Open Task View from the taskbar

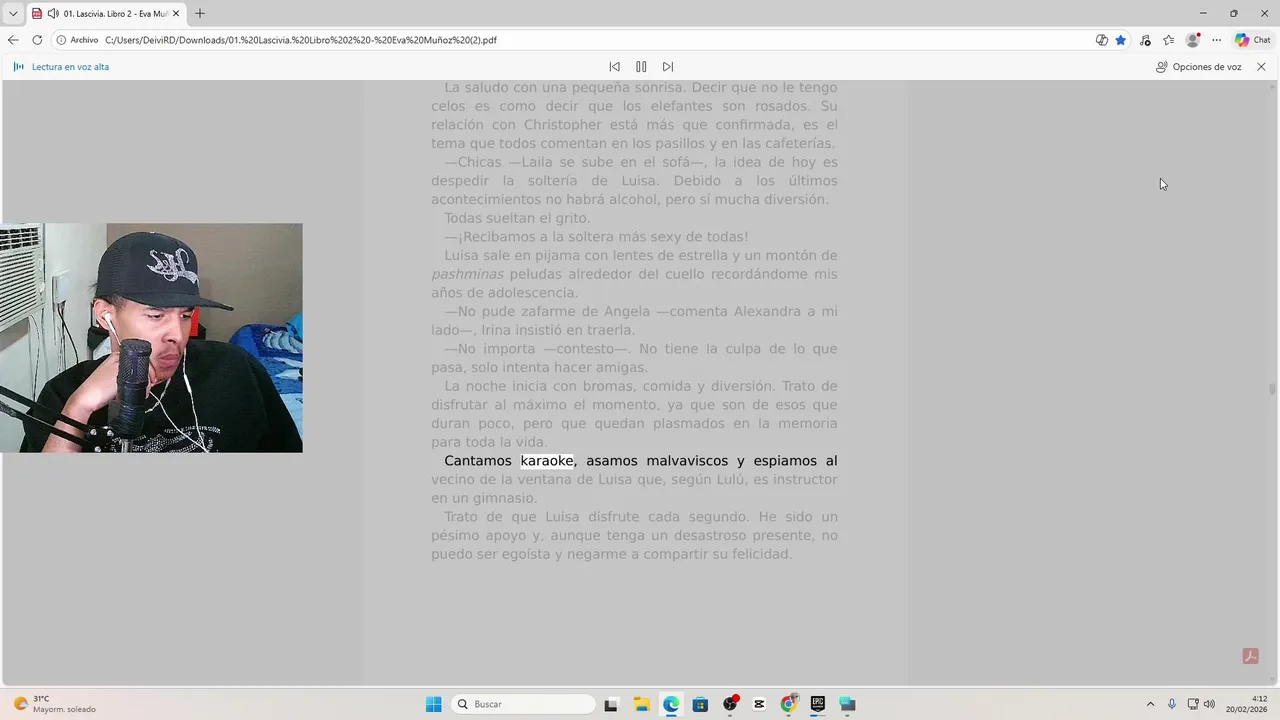click(611, 704)
